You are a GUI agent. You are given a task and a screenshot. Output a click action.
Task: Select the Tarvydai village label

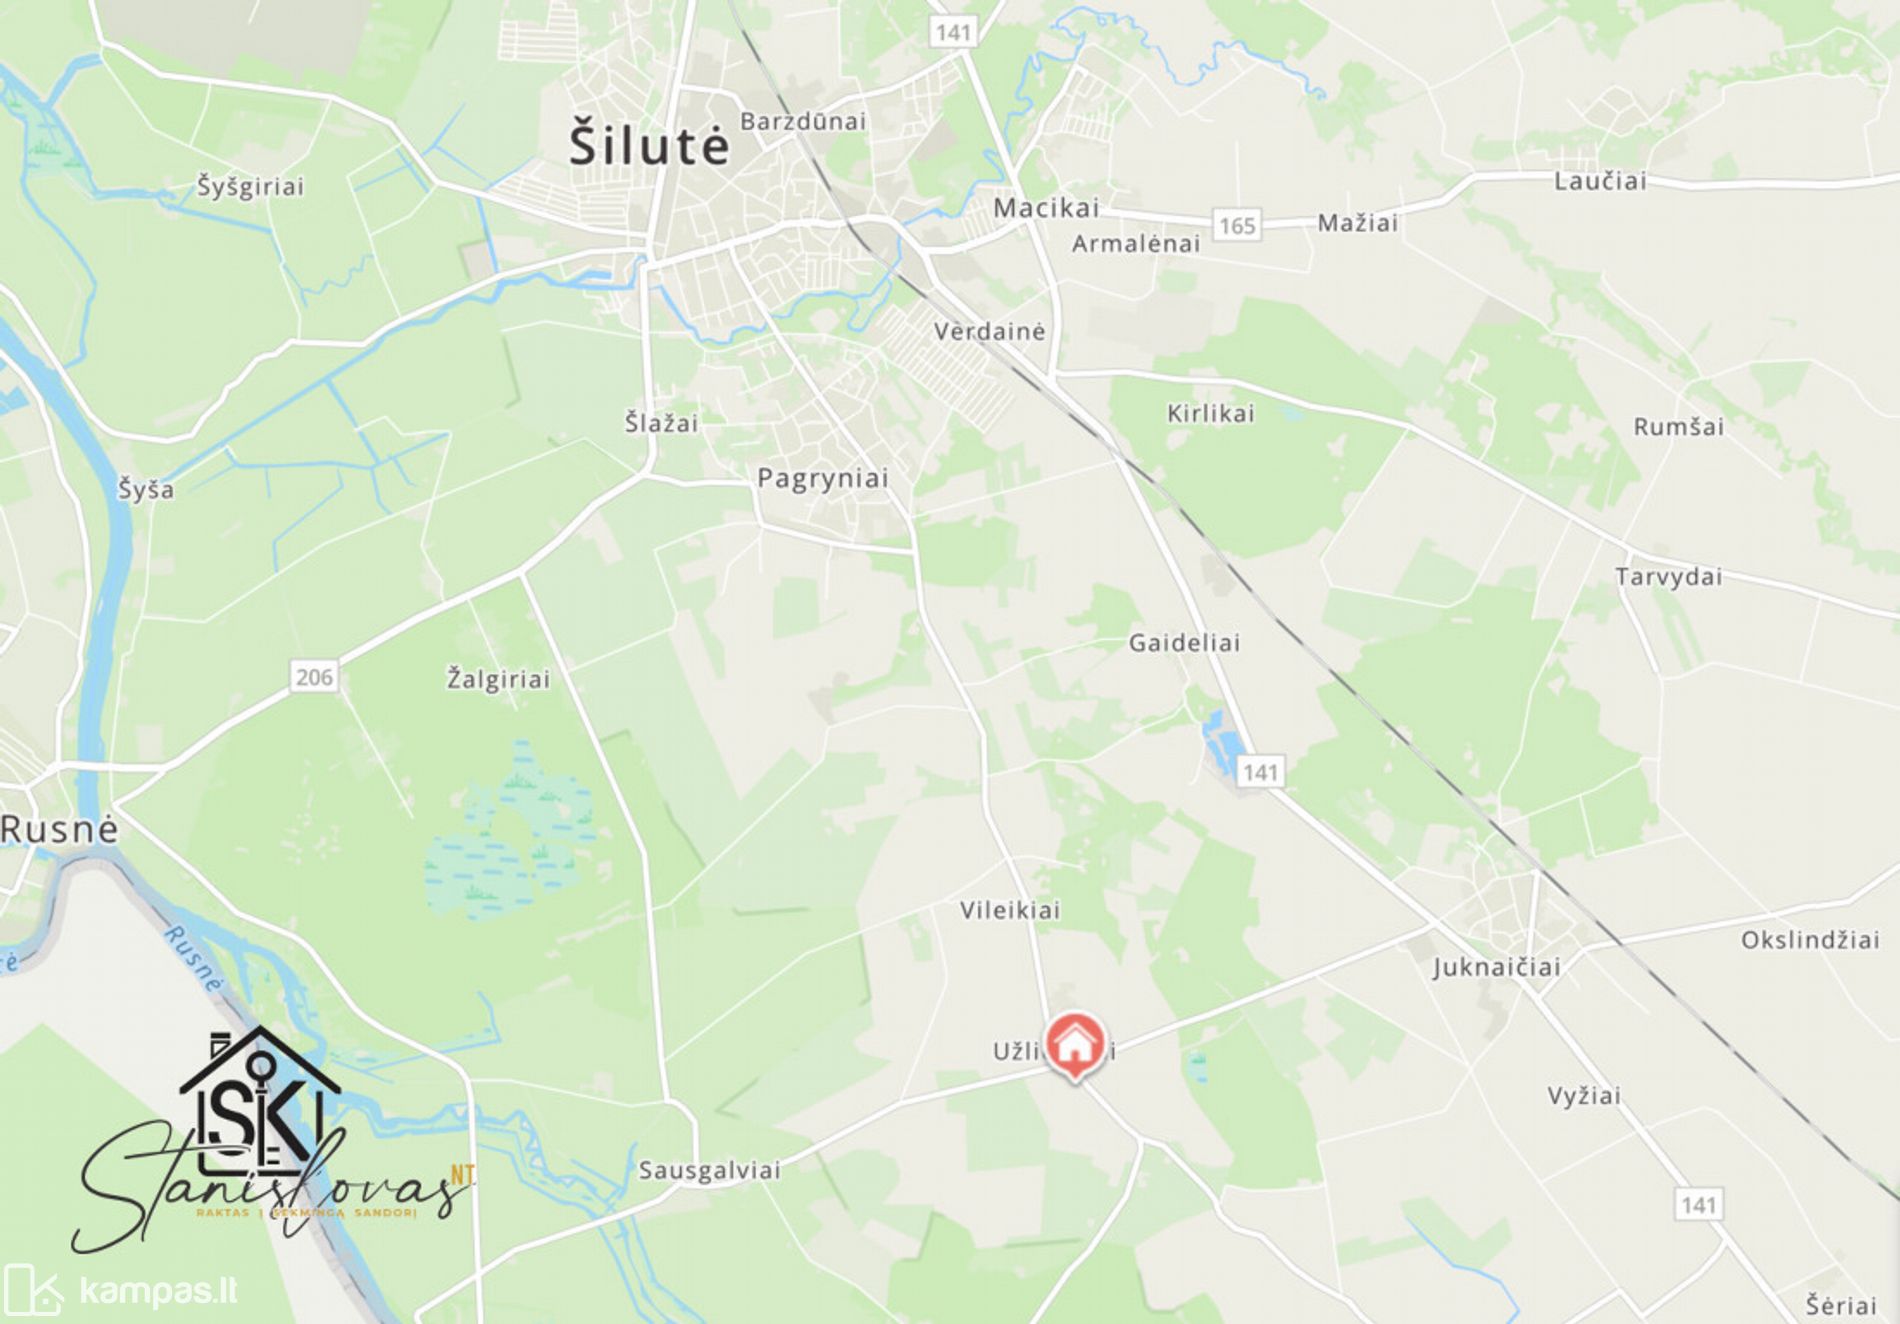[1668, 577]
